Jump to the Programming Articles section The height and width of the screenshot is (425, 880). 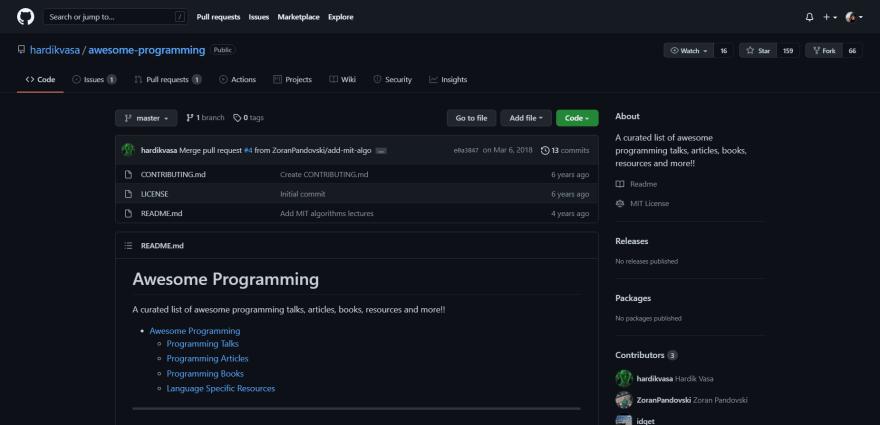pos(207,358)
